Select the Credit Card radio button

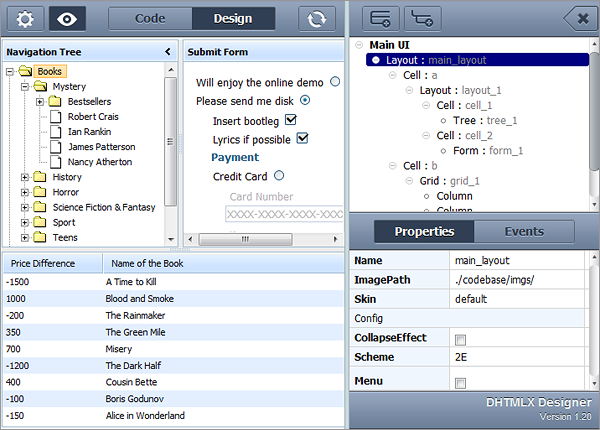279,176
